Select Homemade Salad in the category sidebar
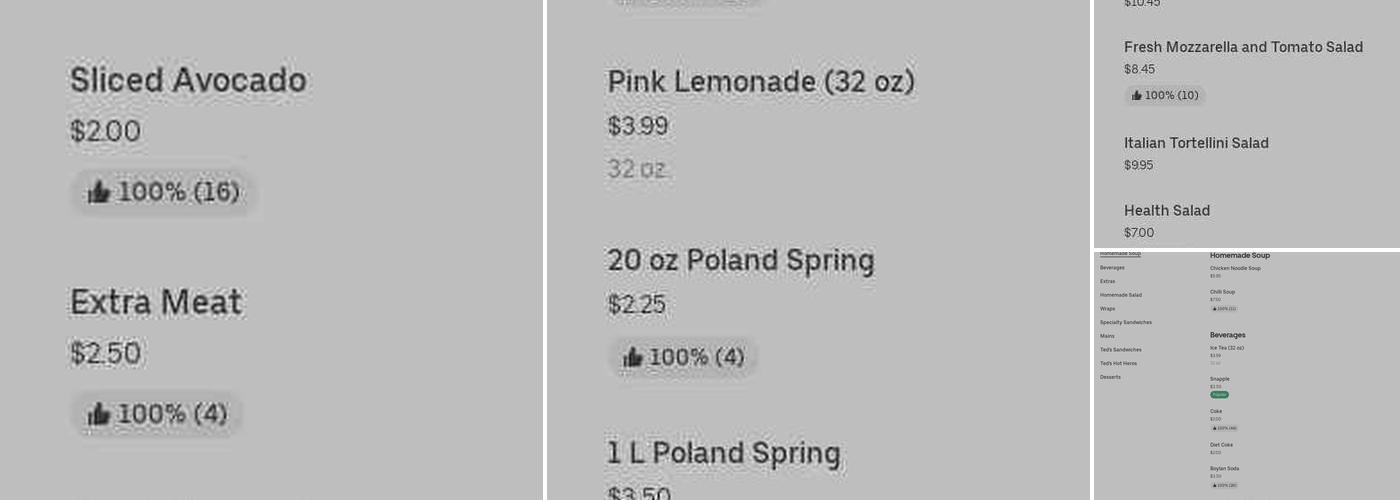Viewport: 1400px width, 500px height. tap(1120, 295)
